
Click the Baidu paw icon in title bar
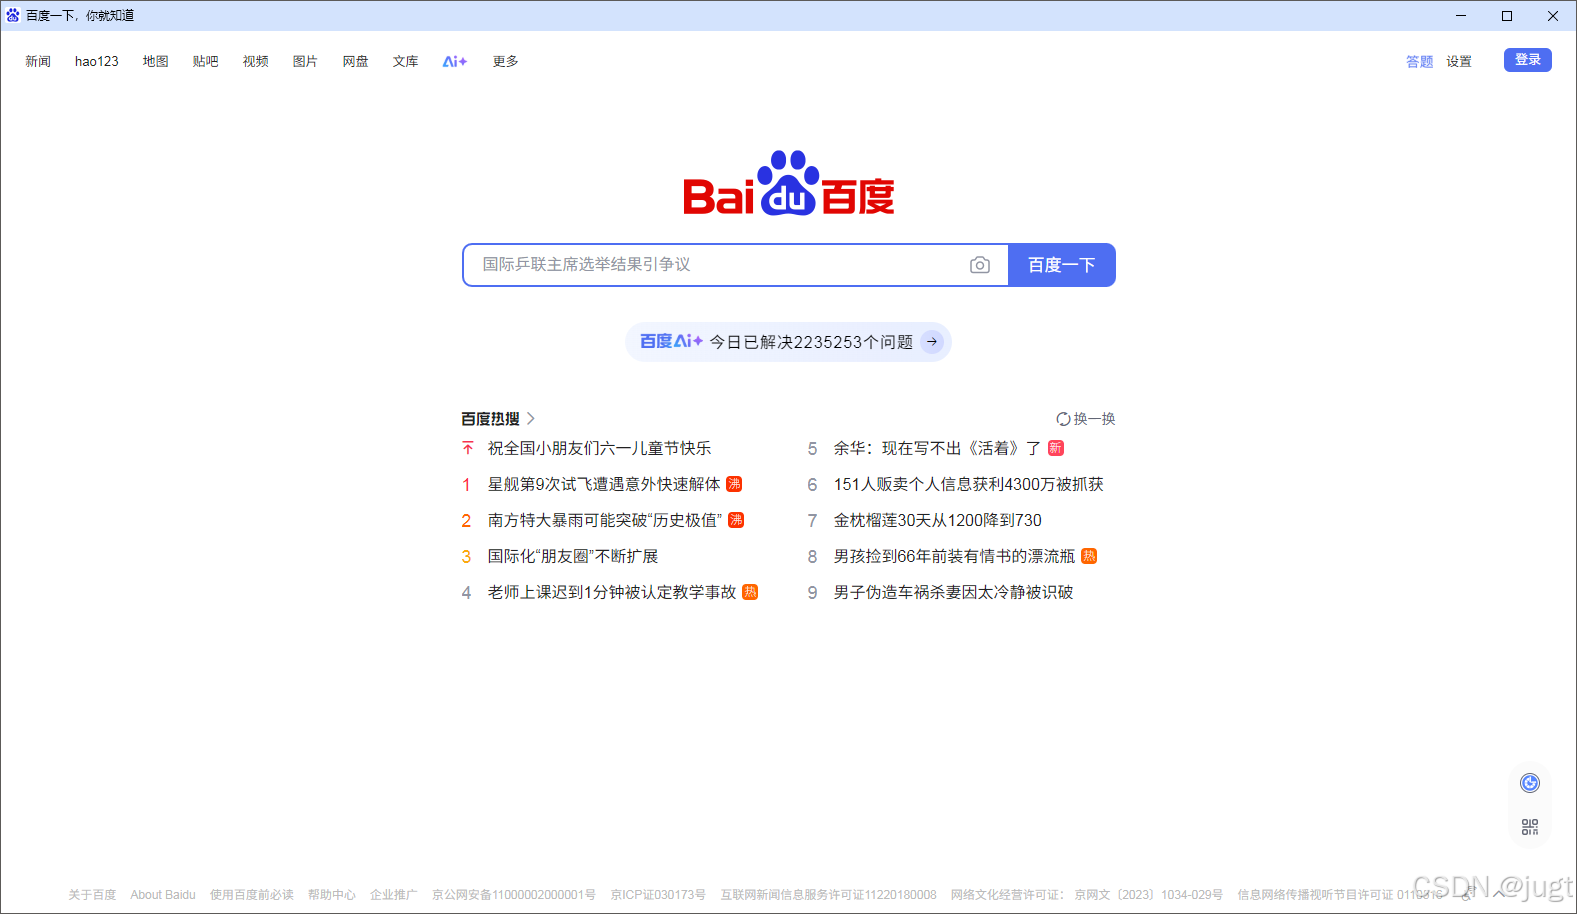(x=13, y=15)
